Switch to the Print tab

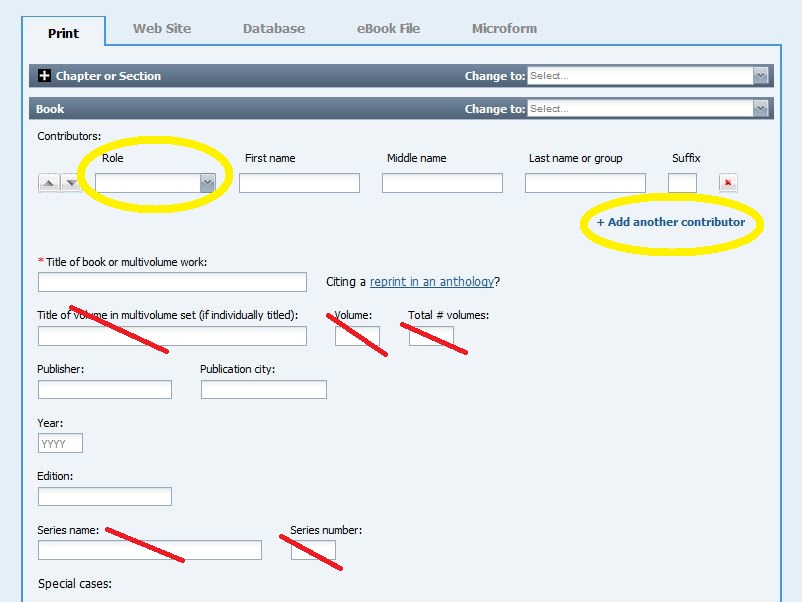(x=63, y=33)
